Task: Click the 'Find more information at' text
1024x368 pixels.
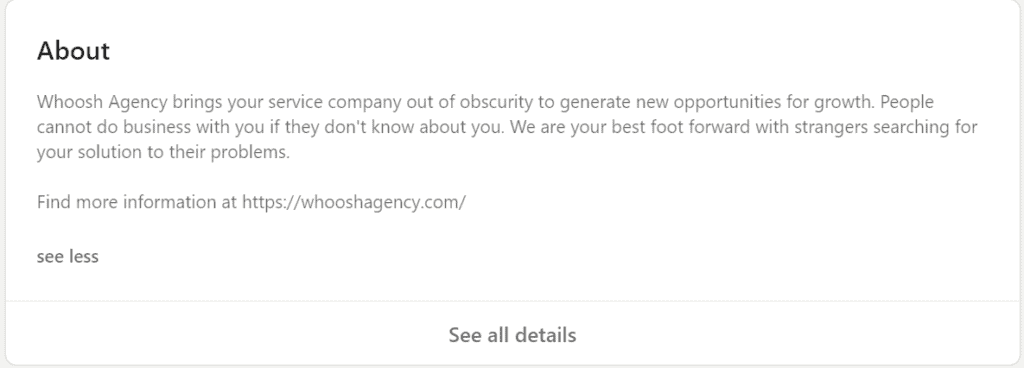Action: (137, 202)
